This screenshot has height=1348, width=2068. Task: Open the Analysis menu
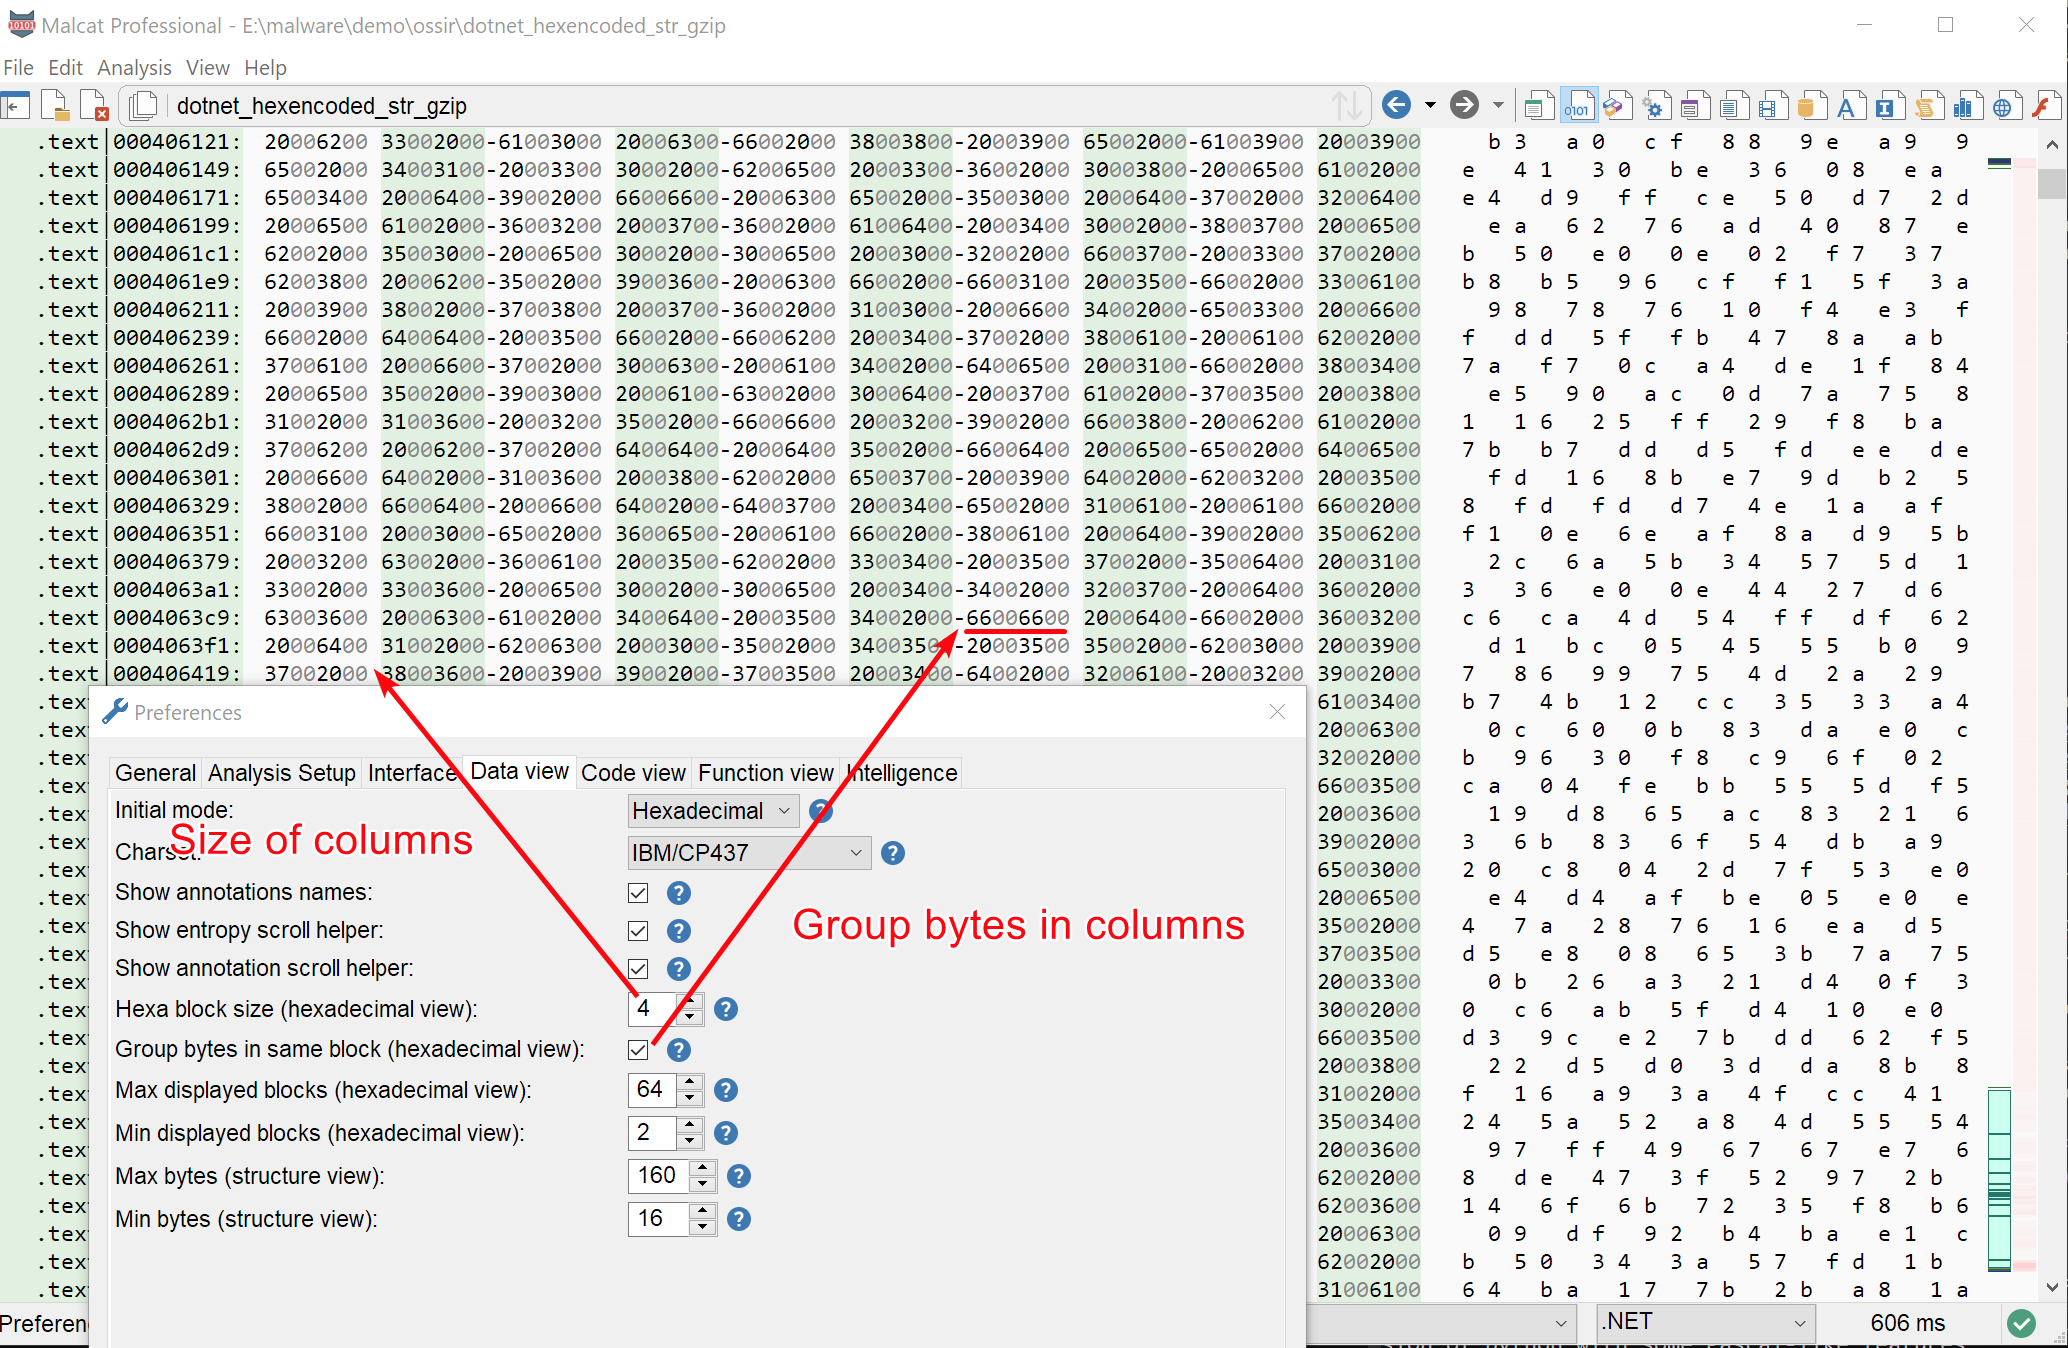pyautogui.click(x=134, y=68)
